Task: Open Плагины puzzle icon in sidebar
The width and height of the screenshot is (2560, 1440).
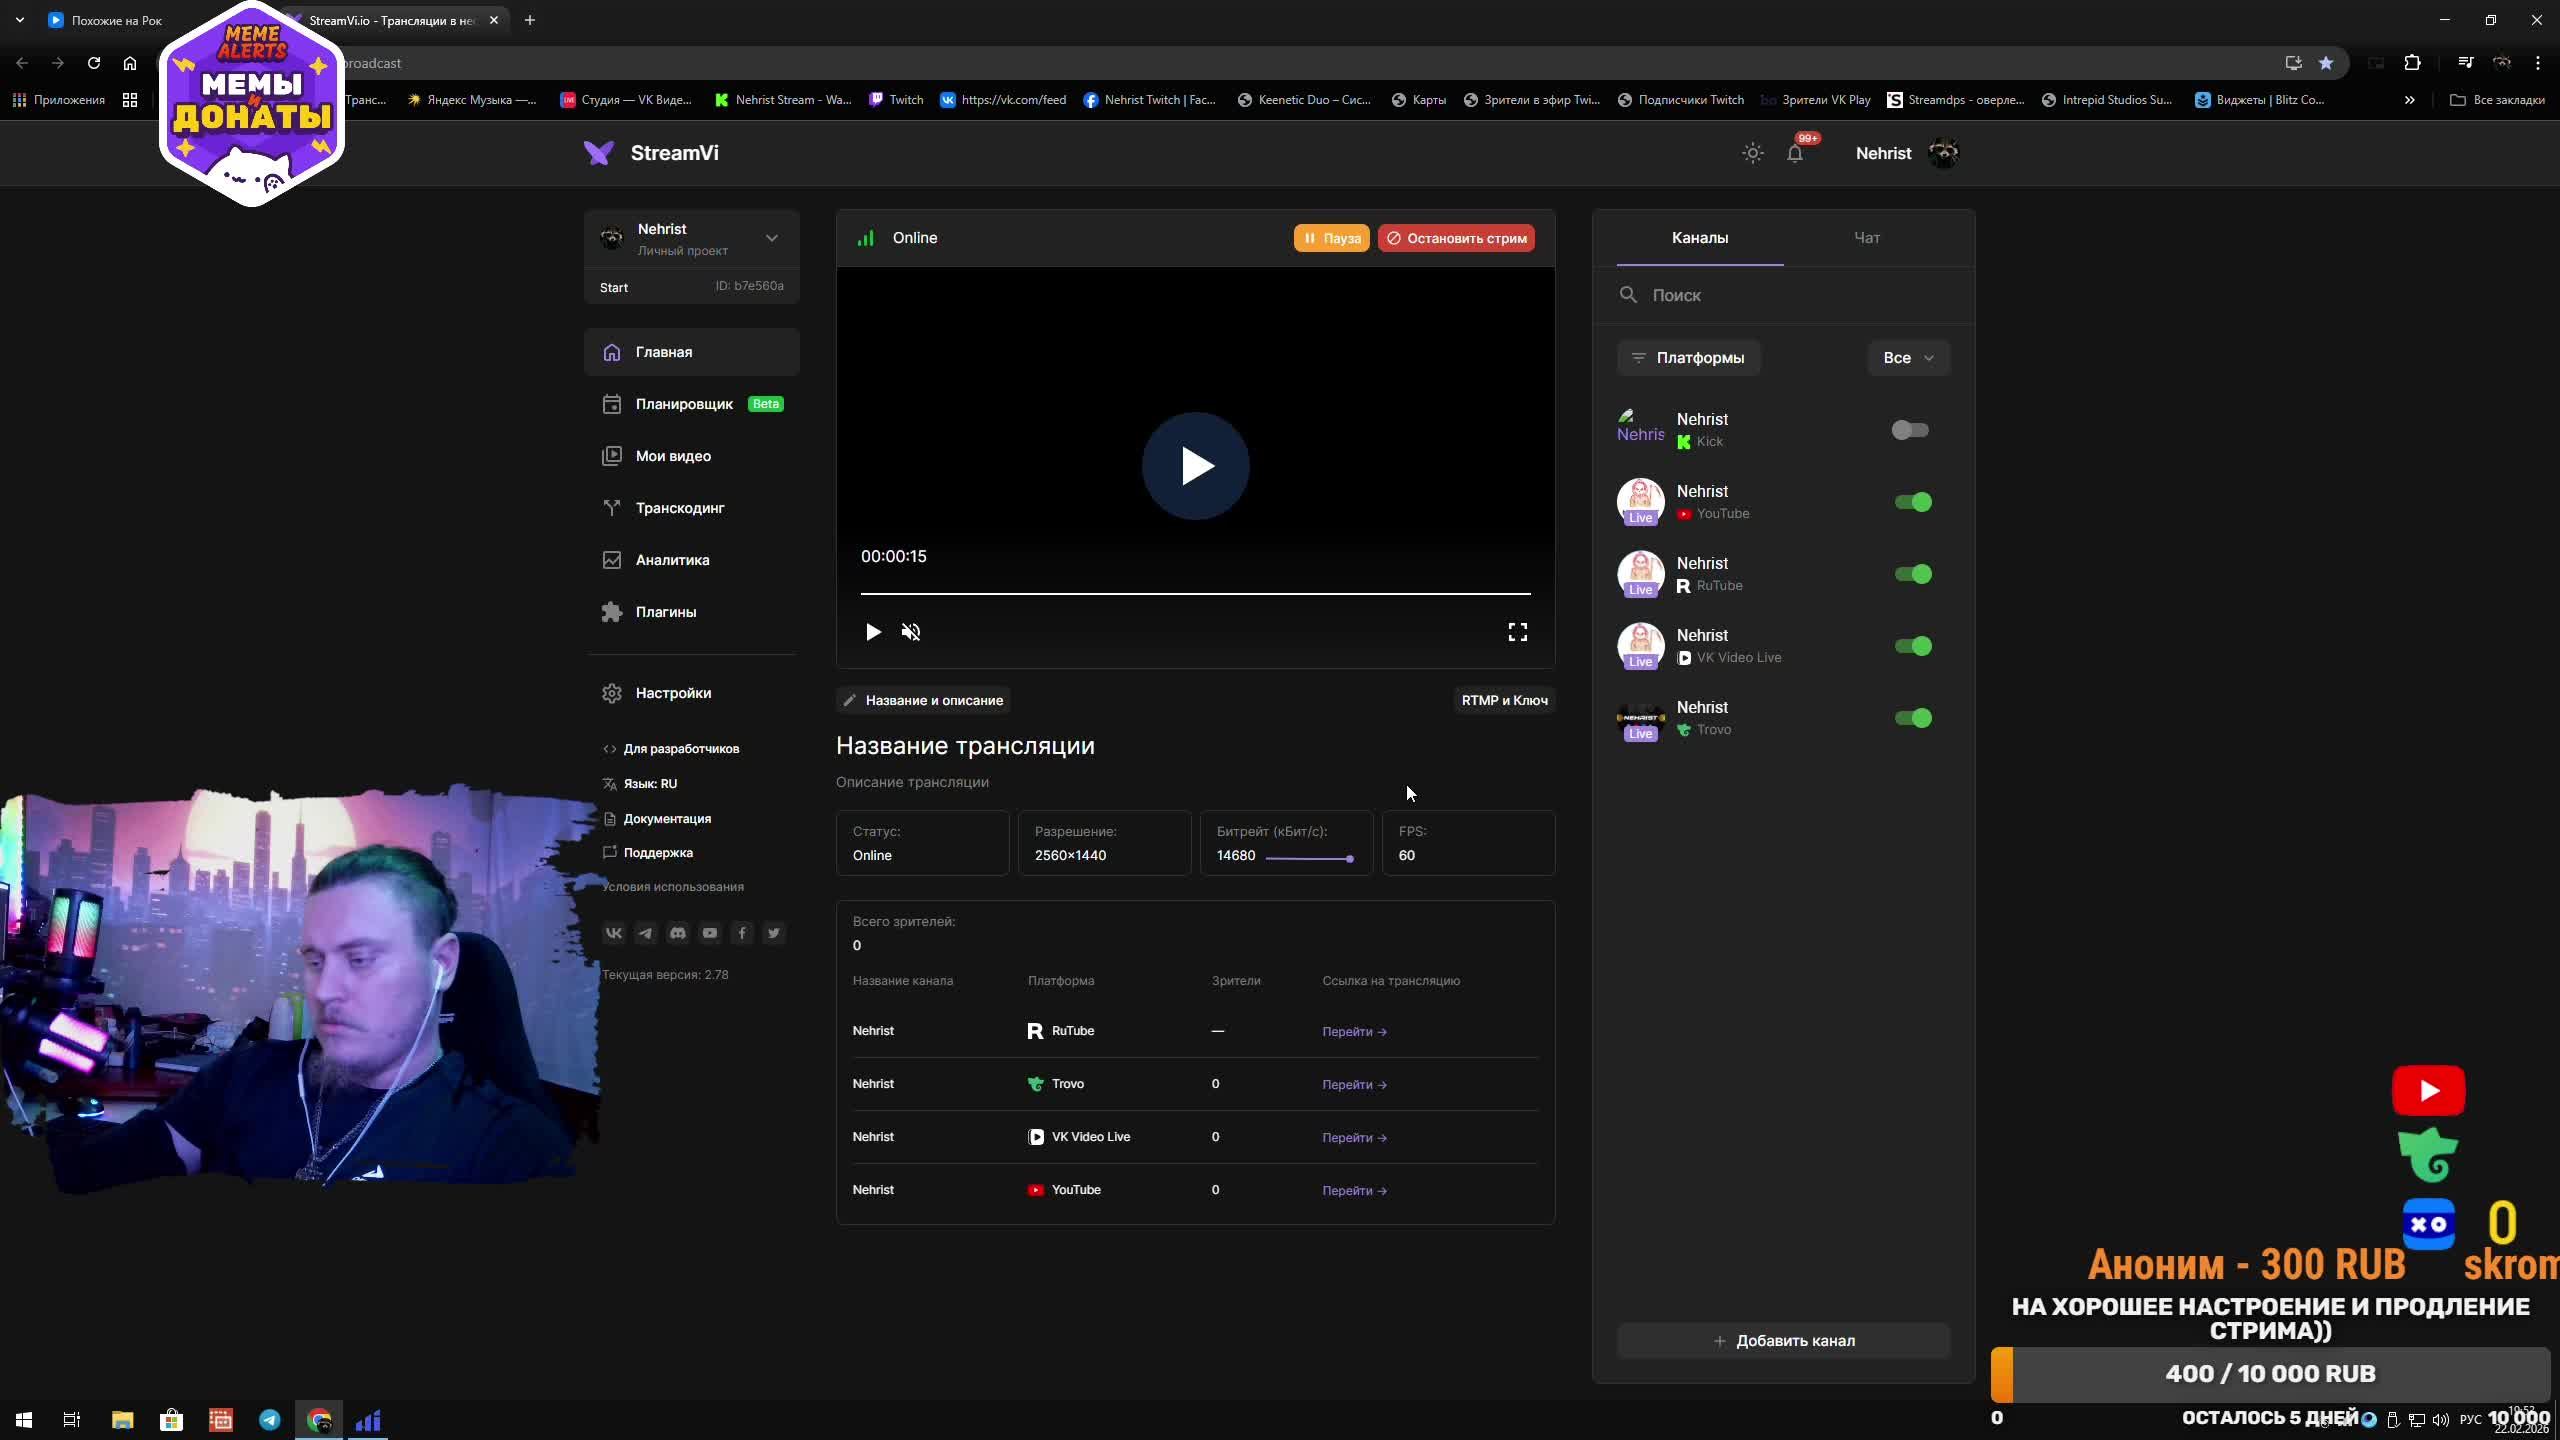Action: (612, 612)
